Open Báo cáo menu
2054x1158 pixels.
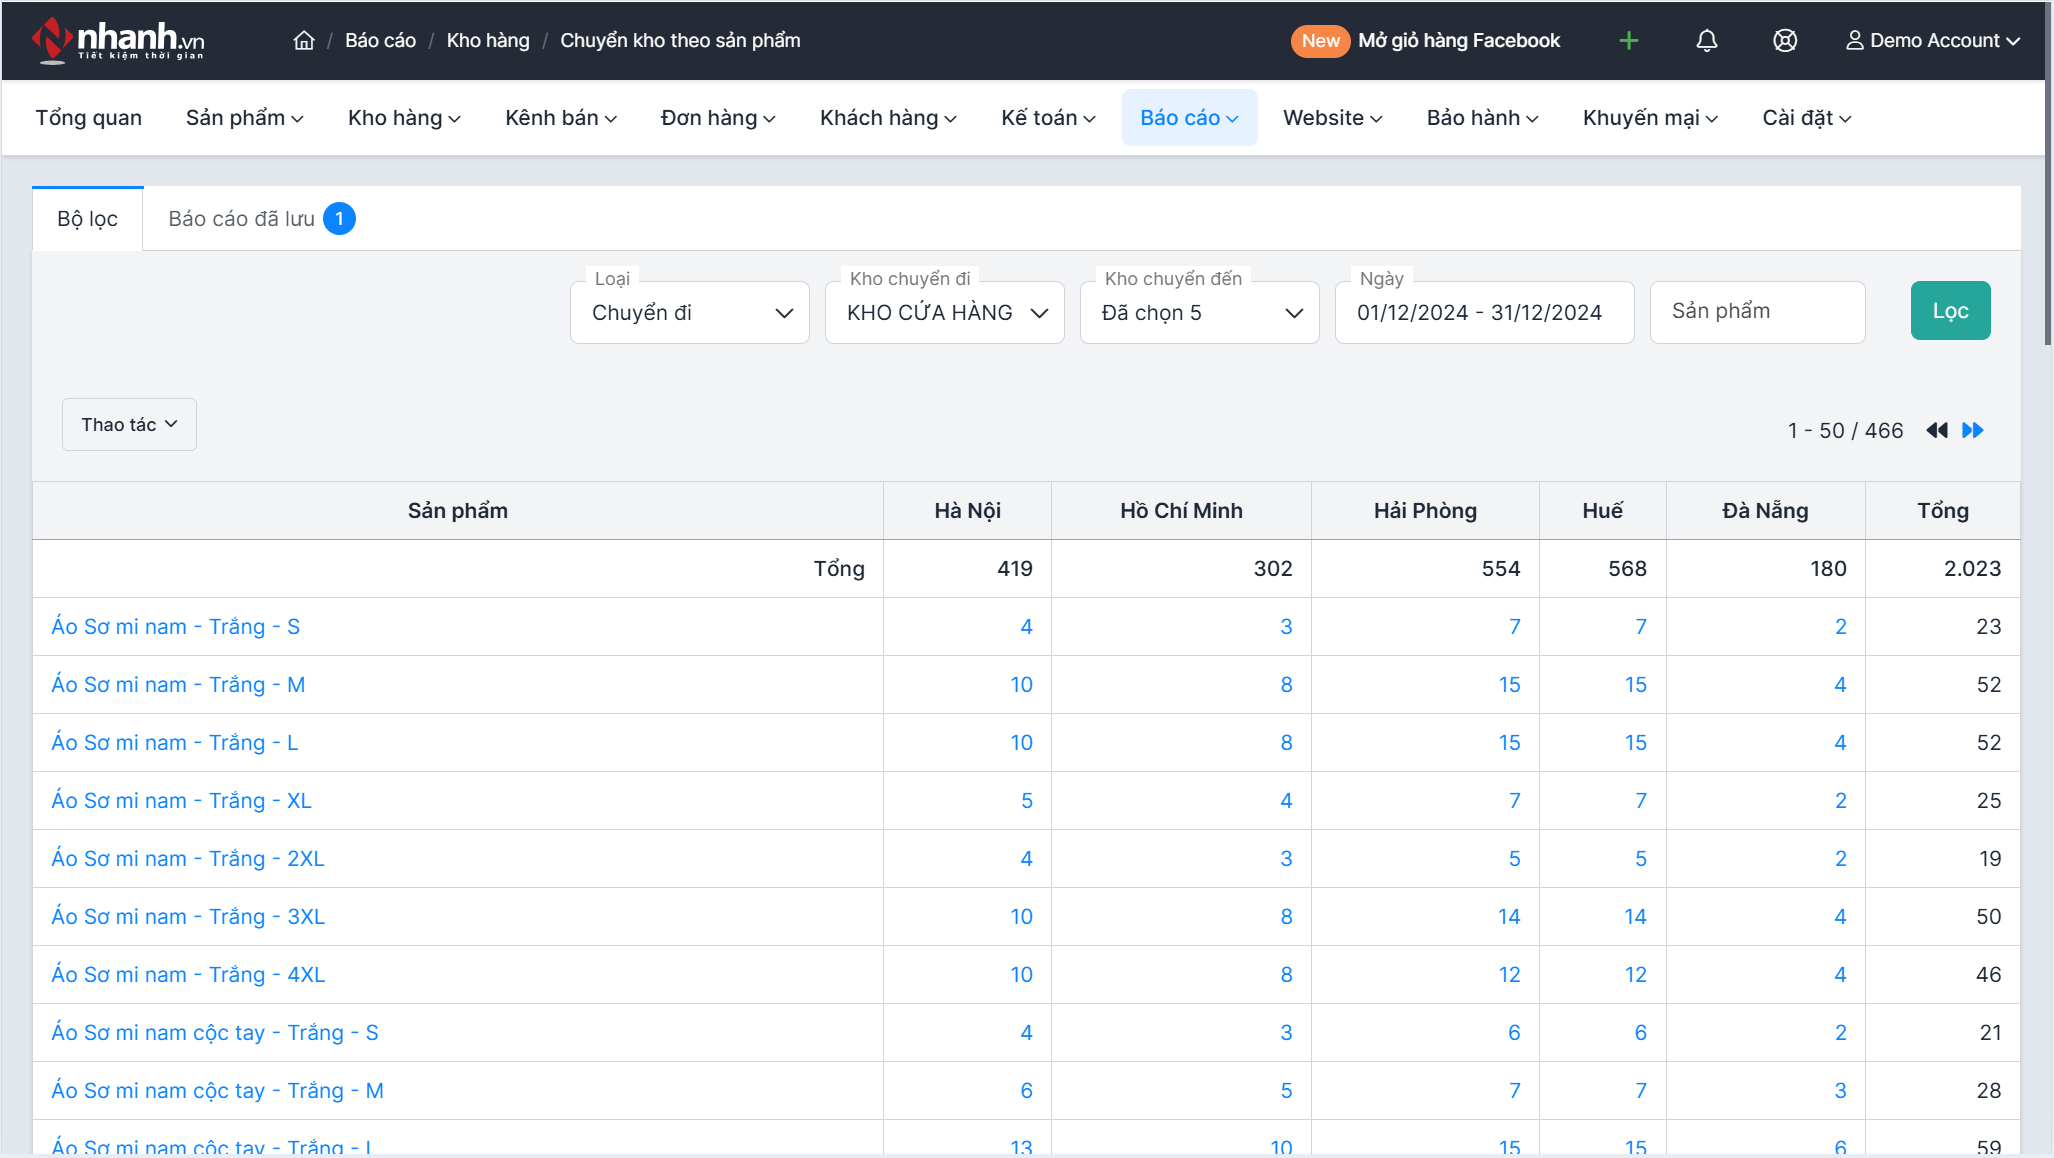(x=1189, y=118)
